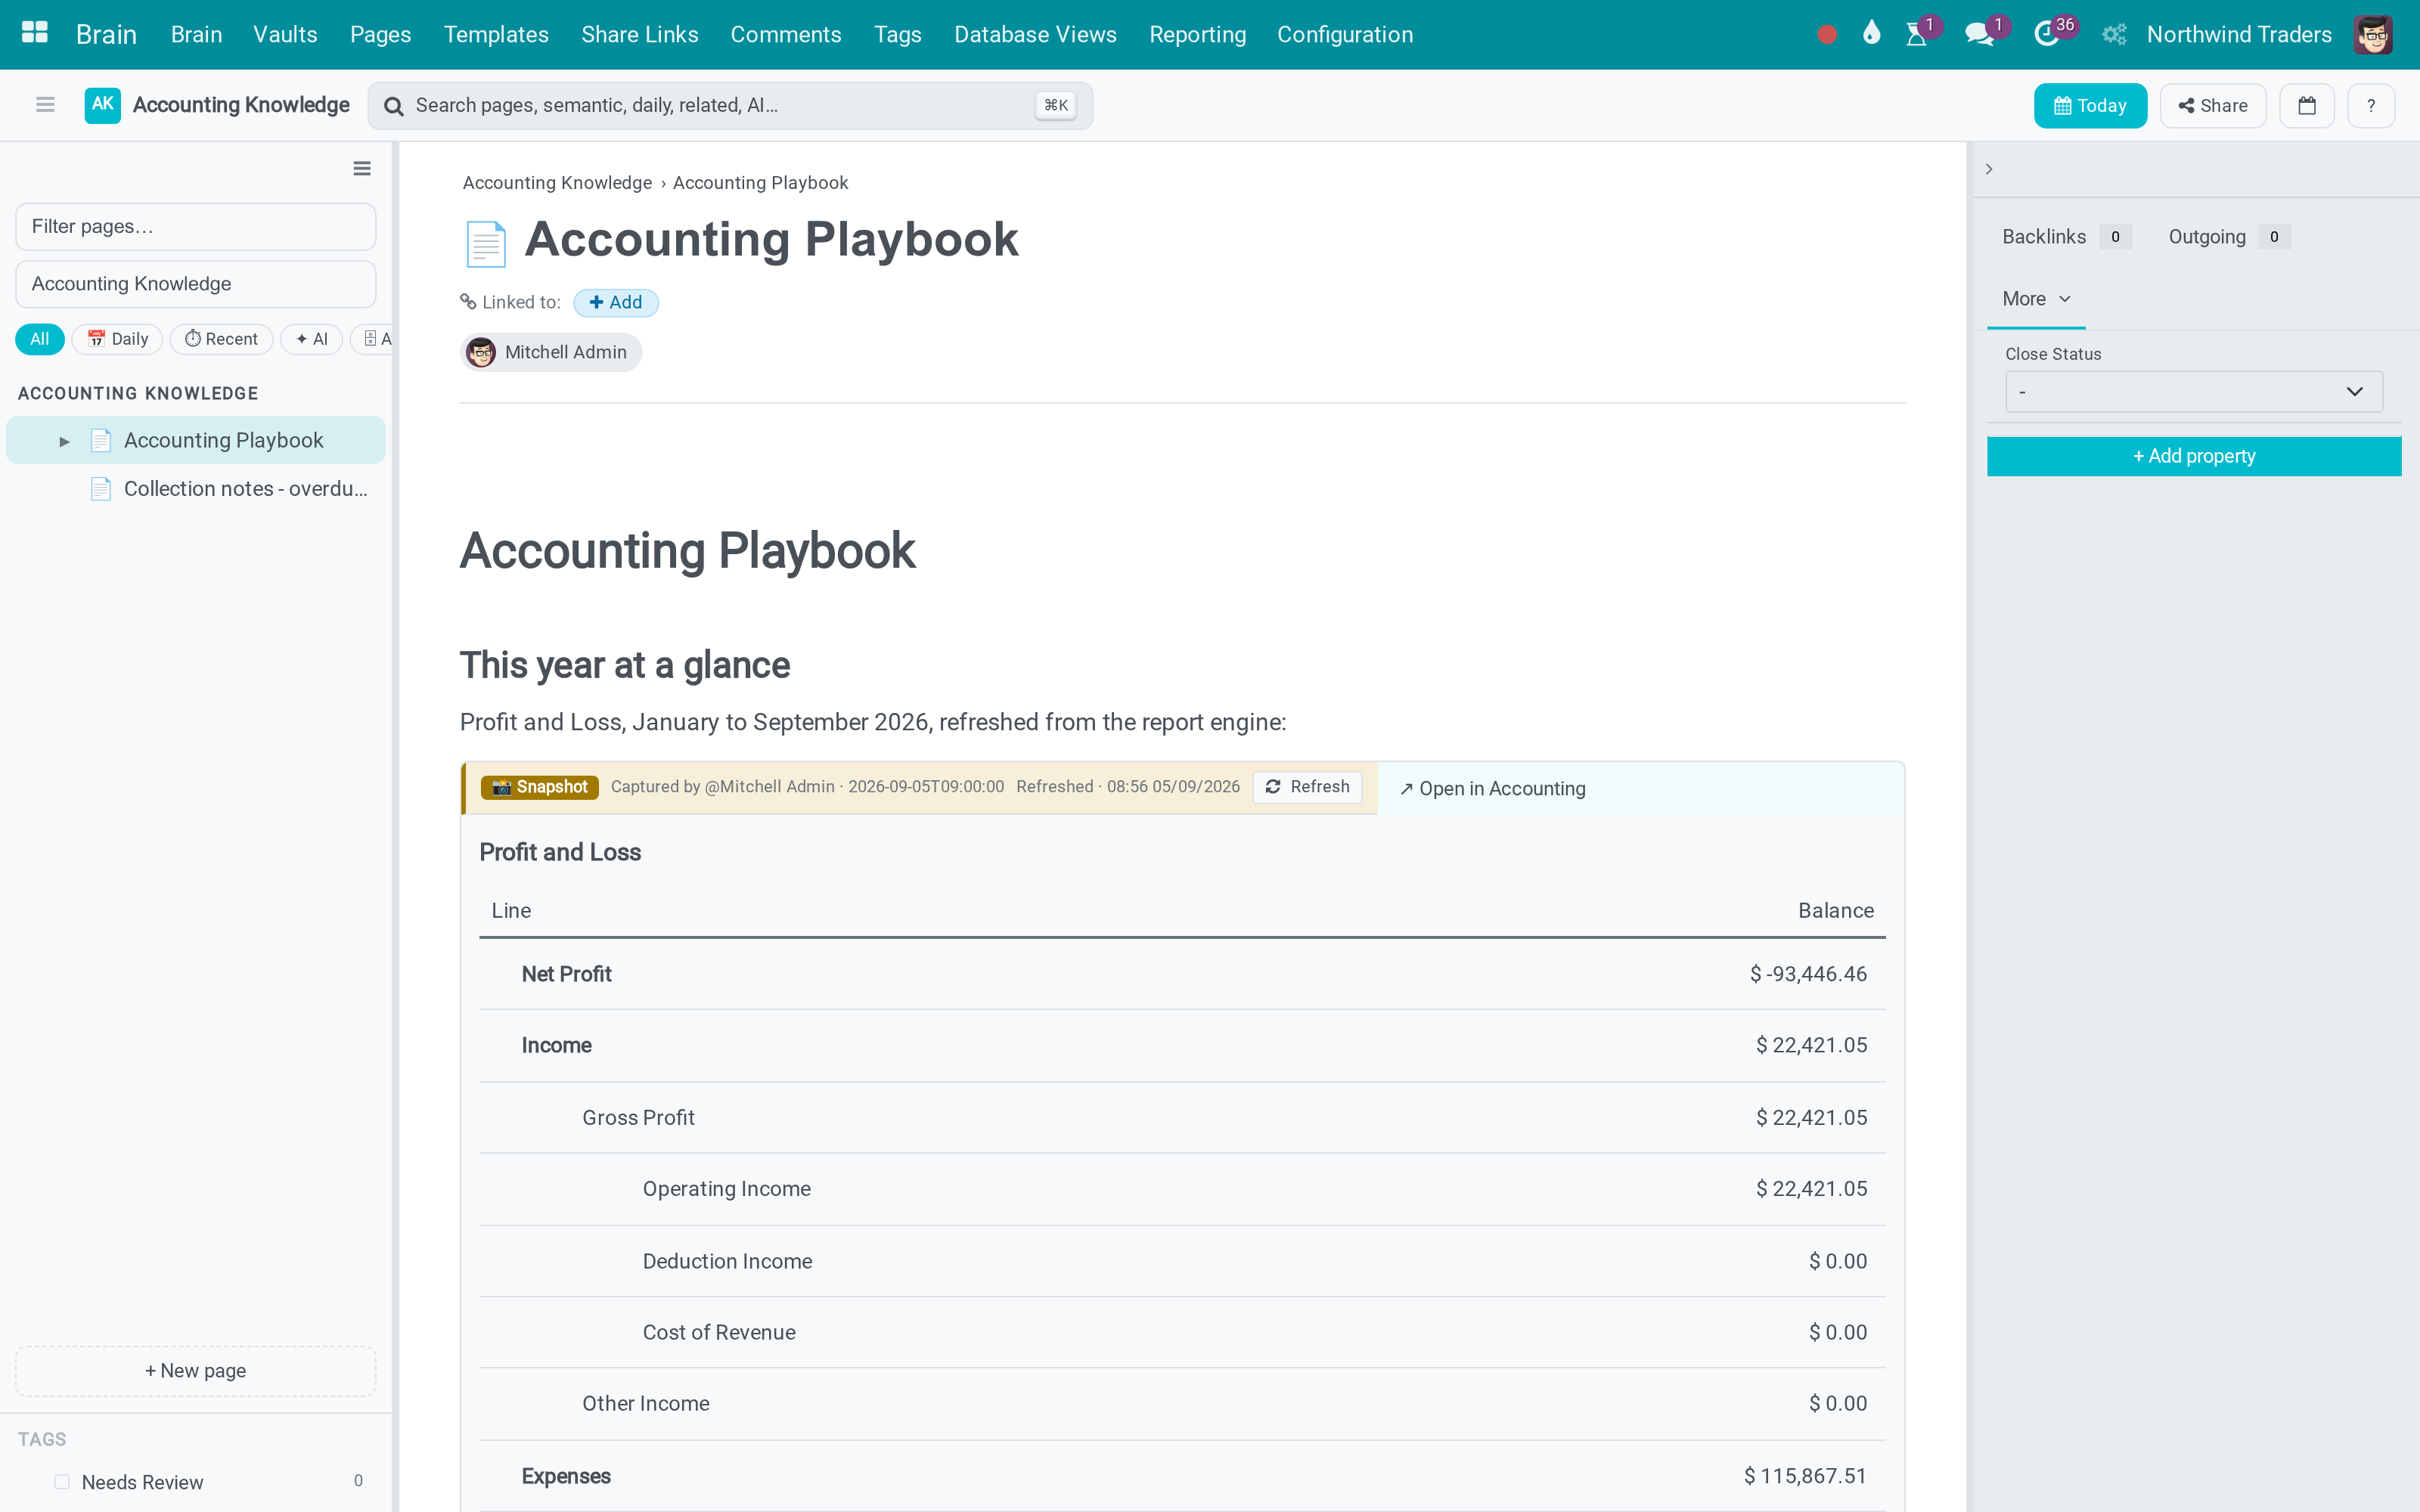This screenshot has width=2420, height=1512.
Task: Click the debug gears icon
Action: pyautogui.click(x=2113, y=34)
